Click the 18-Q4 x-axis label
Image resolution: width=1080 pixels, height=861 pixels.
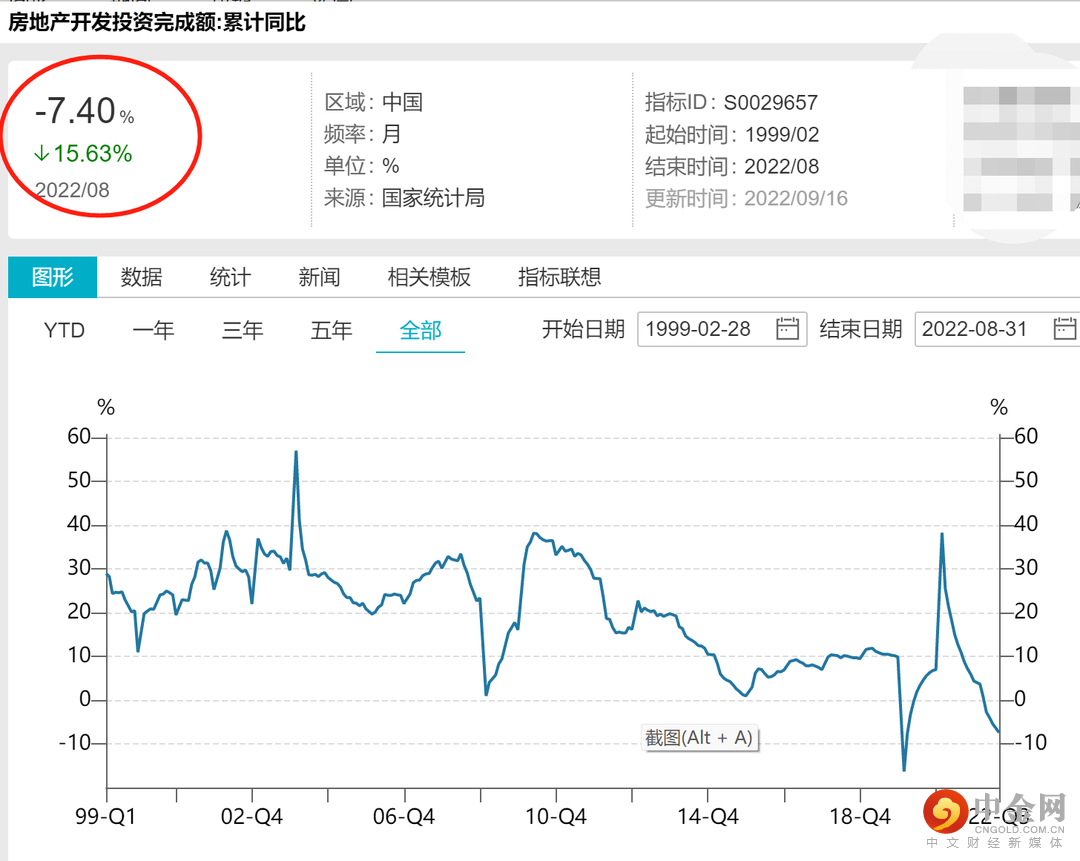click(860, 817)
